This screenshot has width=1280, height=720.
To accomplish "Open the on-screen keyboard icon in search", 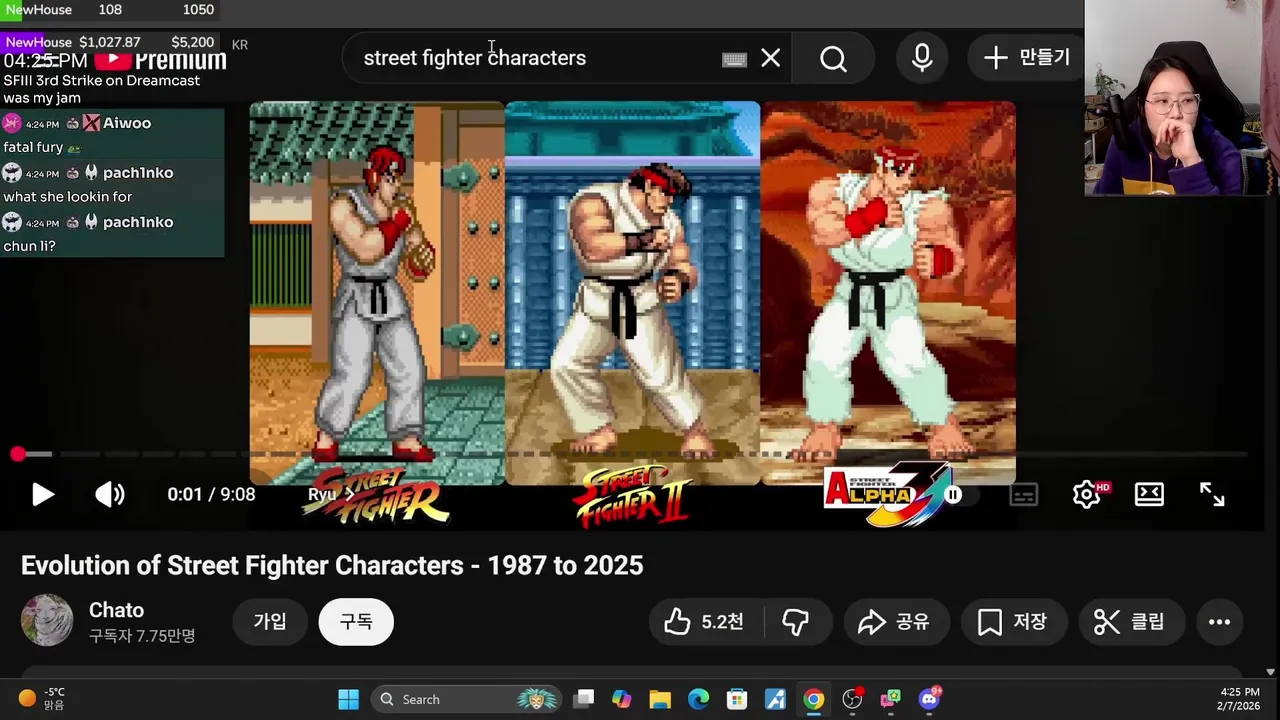I will click(x=734, y=59).
